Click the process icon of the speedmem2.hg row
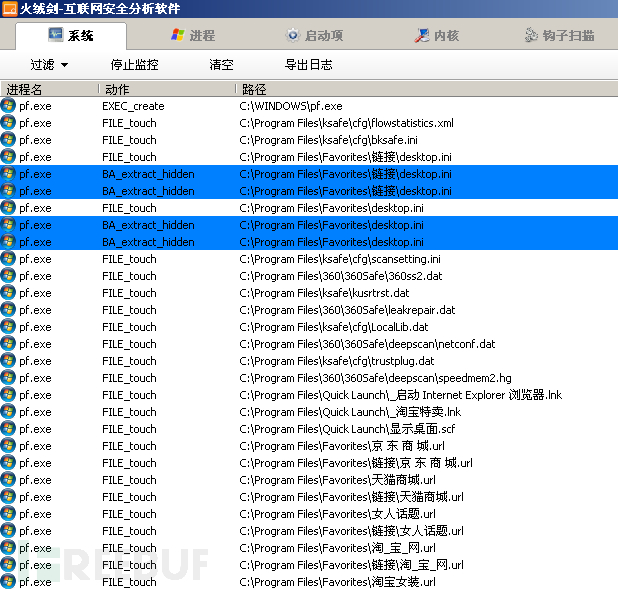This screenshot has width=618, height=589. point(8,378)
